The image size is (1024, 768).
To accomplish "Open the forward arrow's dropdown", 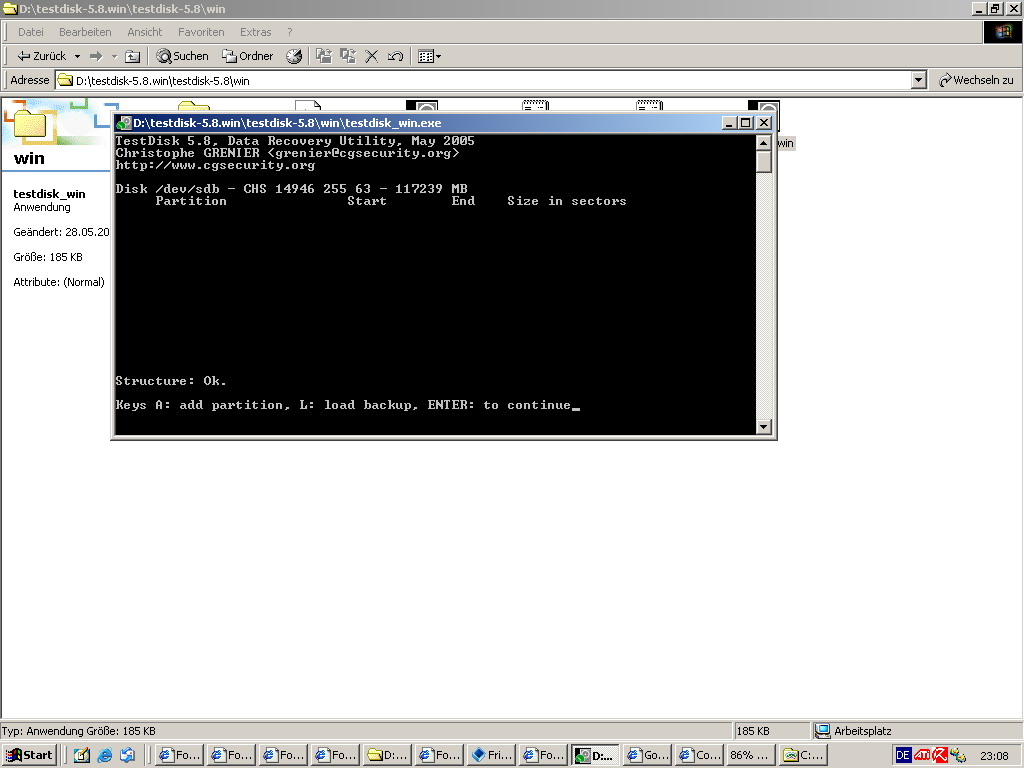I will 114,56.
